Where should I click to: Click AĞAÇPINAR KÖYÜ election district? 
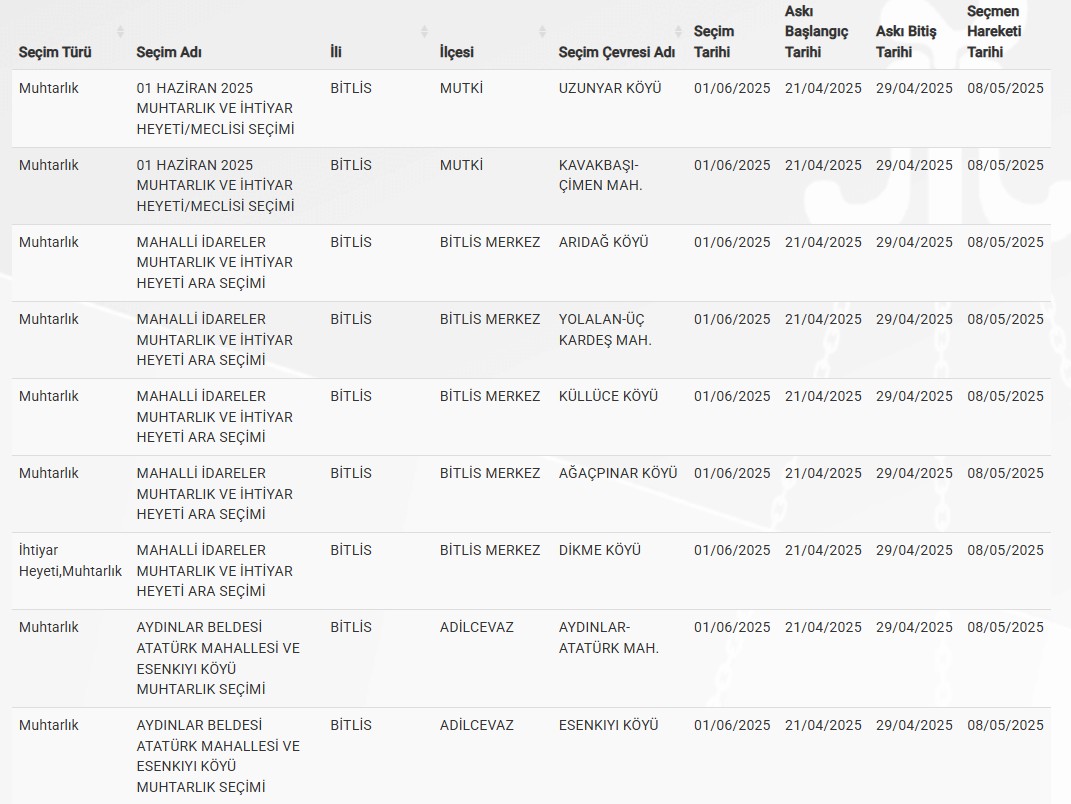(617, 473)
